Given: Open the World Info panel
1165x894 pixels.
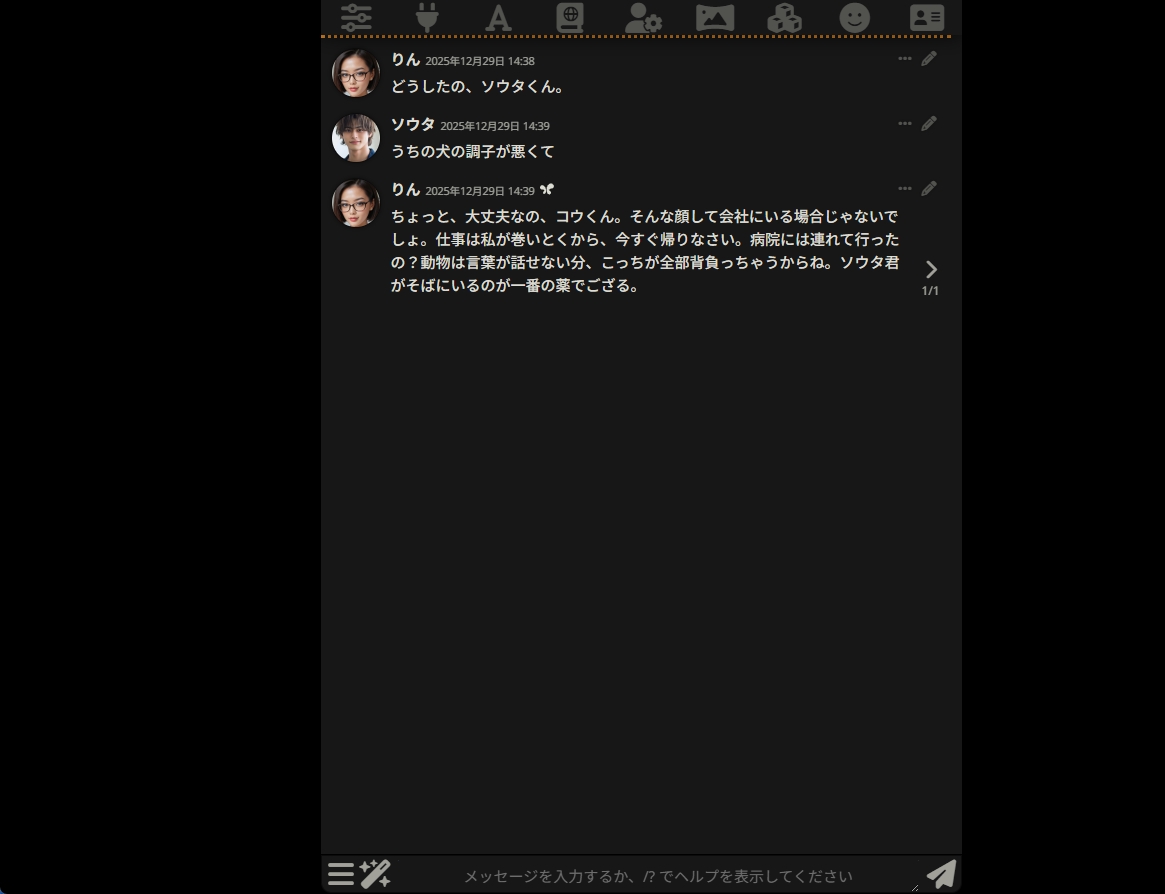Looking at the screenshot, I should (570, 17).
